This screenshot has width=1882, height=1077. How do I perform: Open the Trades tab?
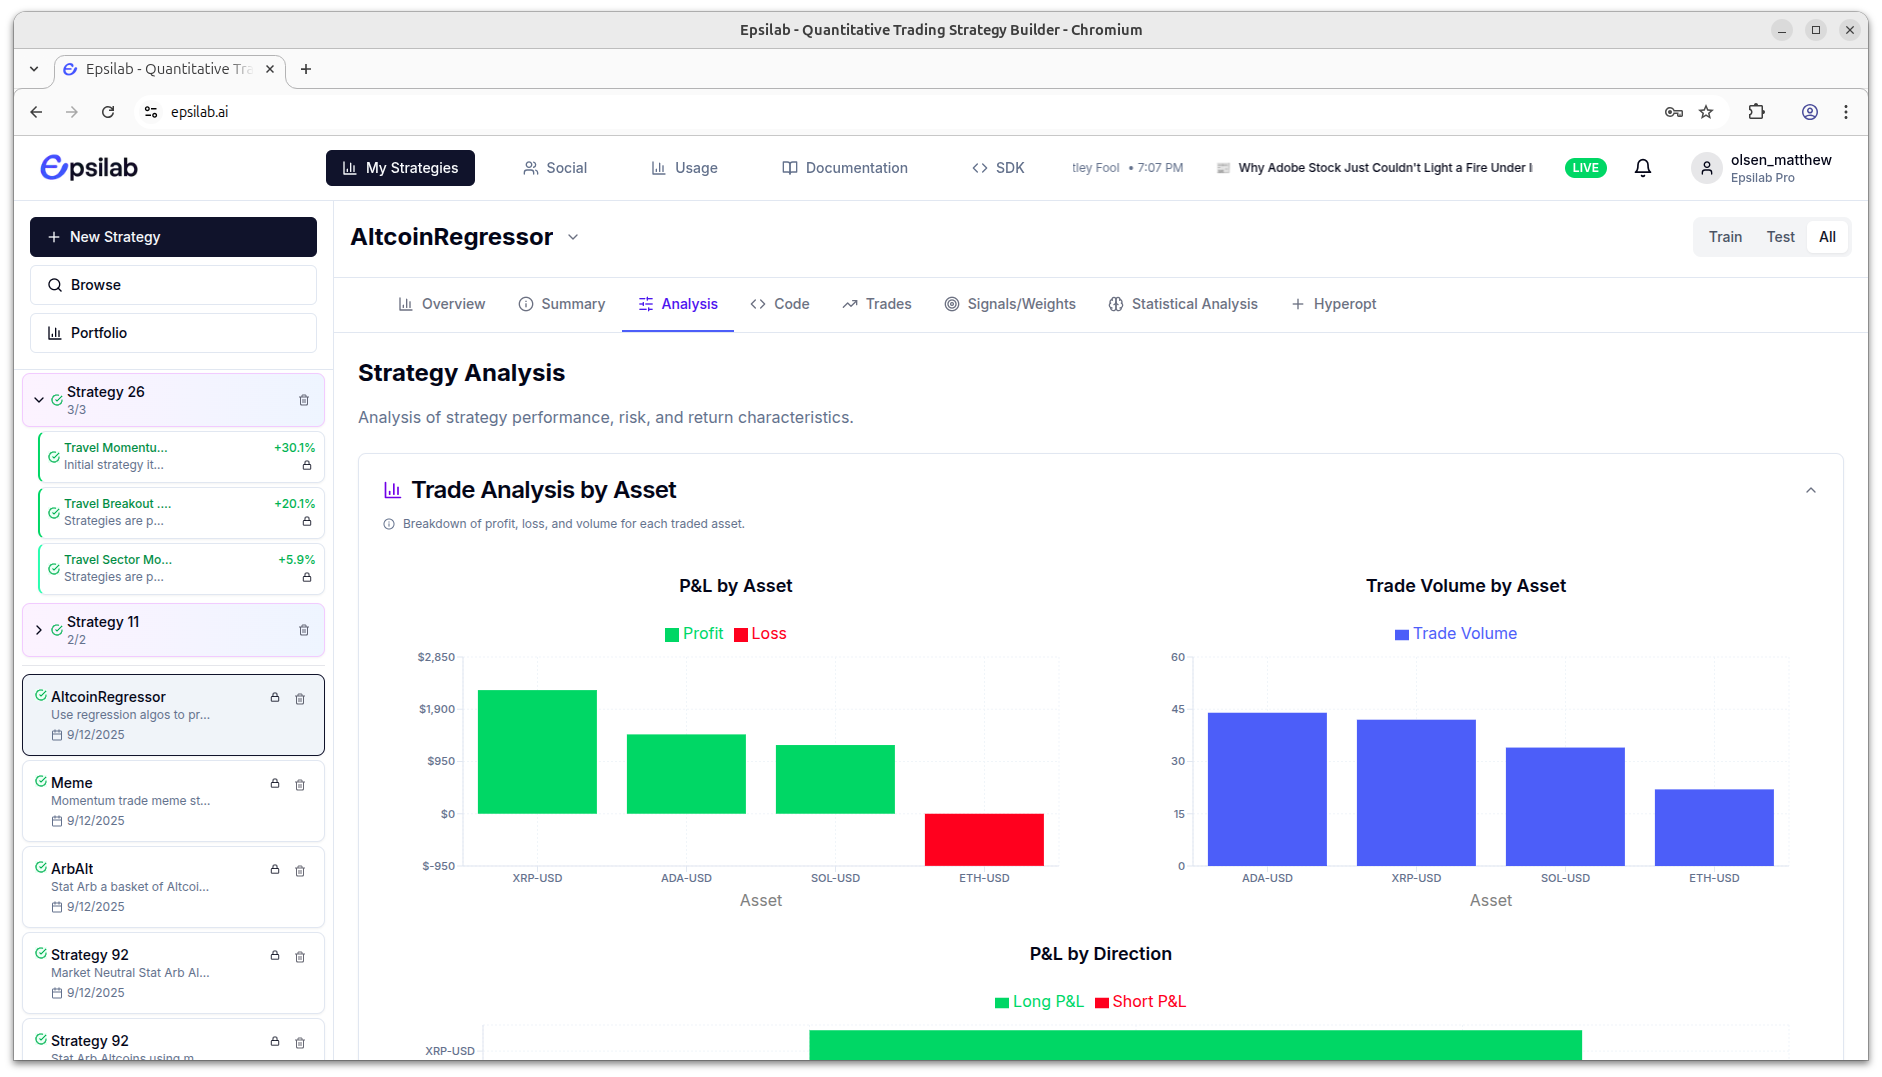877,304
